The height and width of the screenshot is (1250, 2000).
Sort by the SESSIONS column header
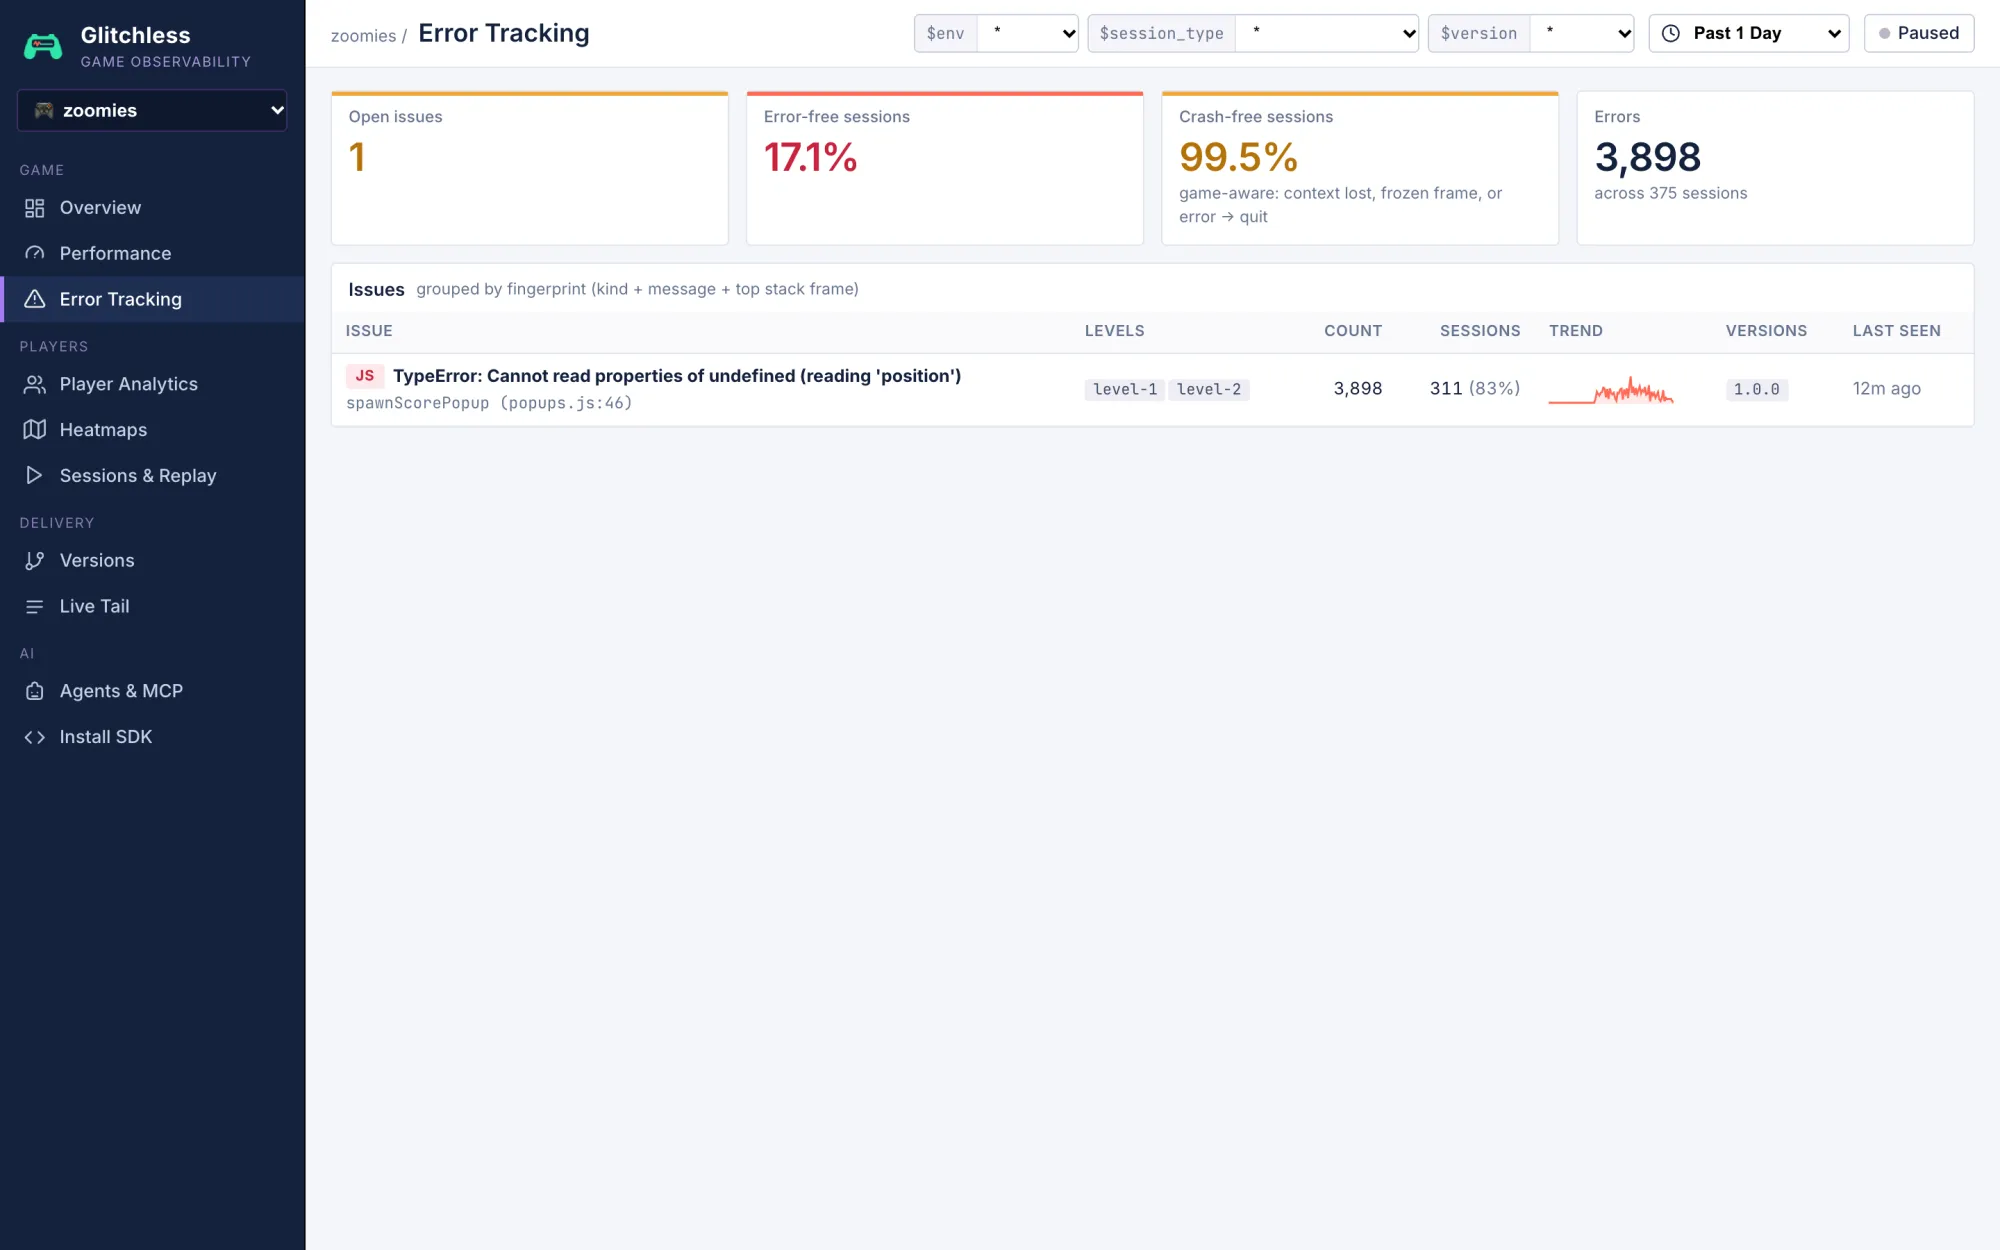1480,331
